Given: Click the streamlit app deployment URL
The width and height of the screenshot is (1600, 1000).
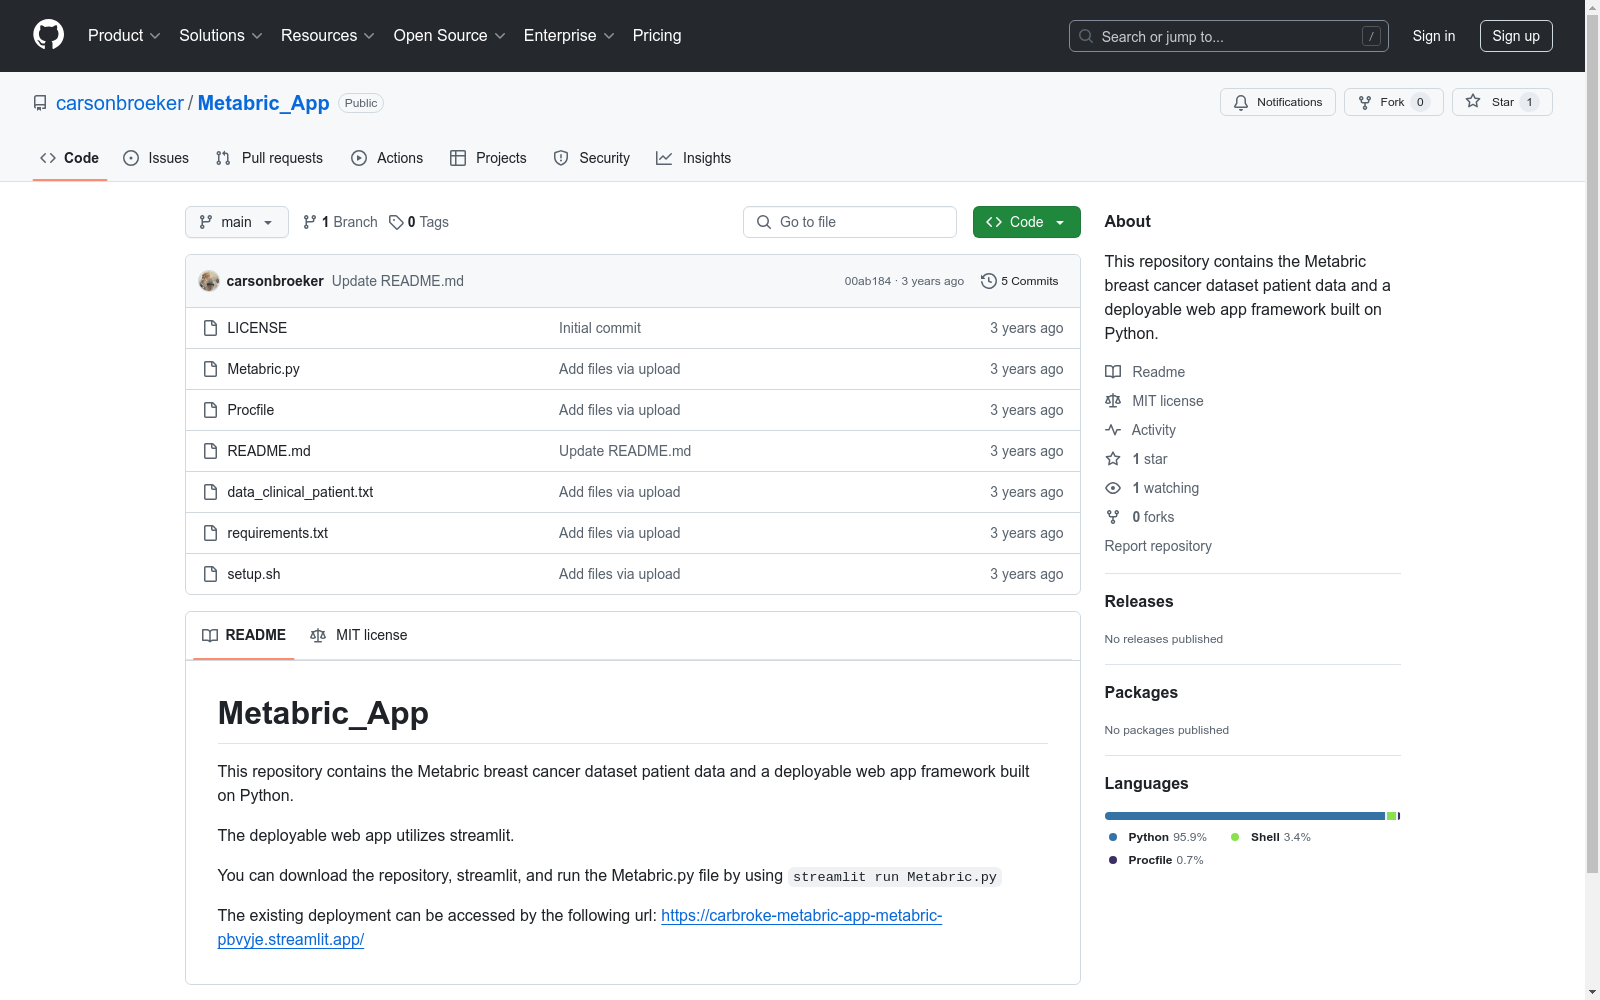Looking at the screenshot, I should click(800, 915).
